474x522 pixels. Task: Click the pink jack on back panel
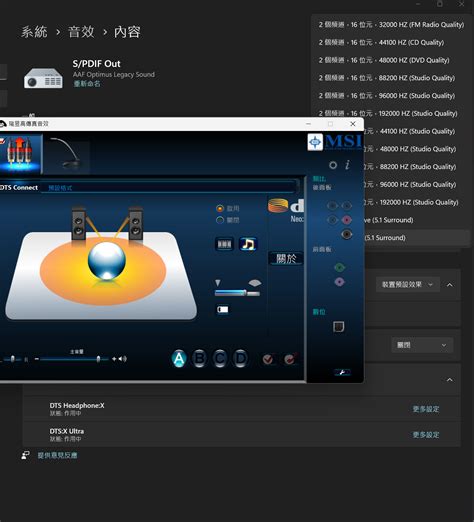(347, 220)
